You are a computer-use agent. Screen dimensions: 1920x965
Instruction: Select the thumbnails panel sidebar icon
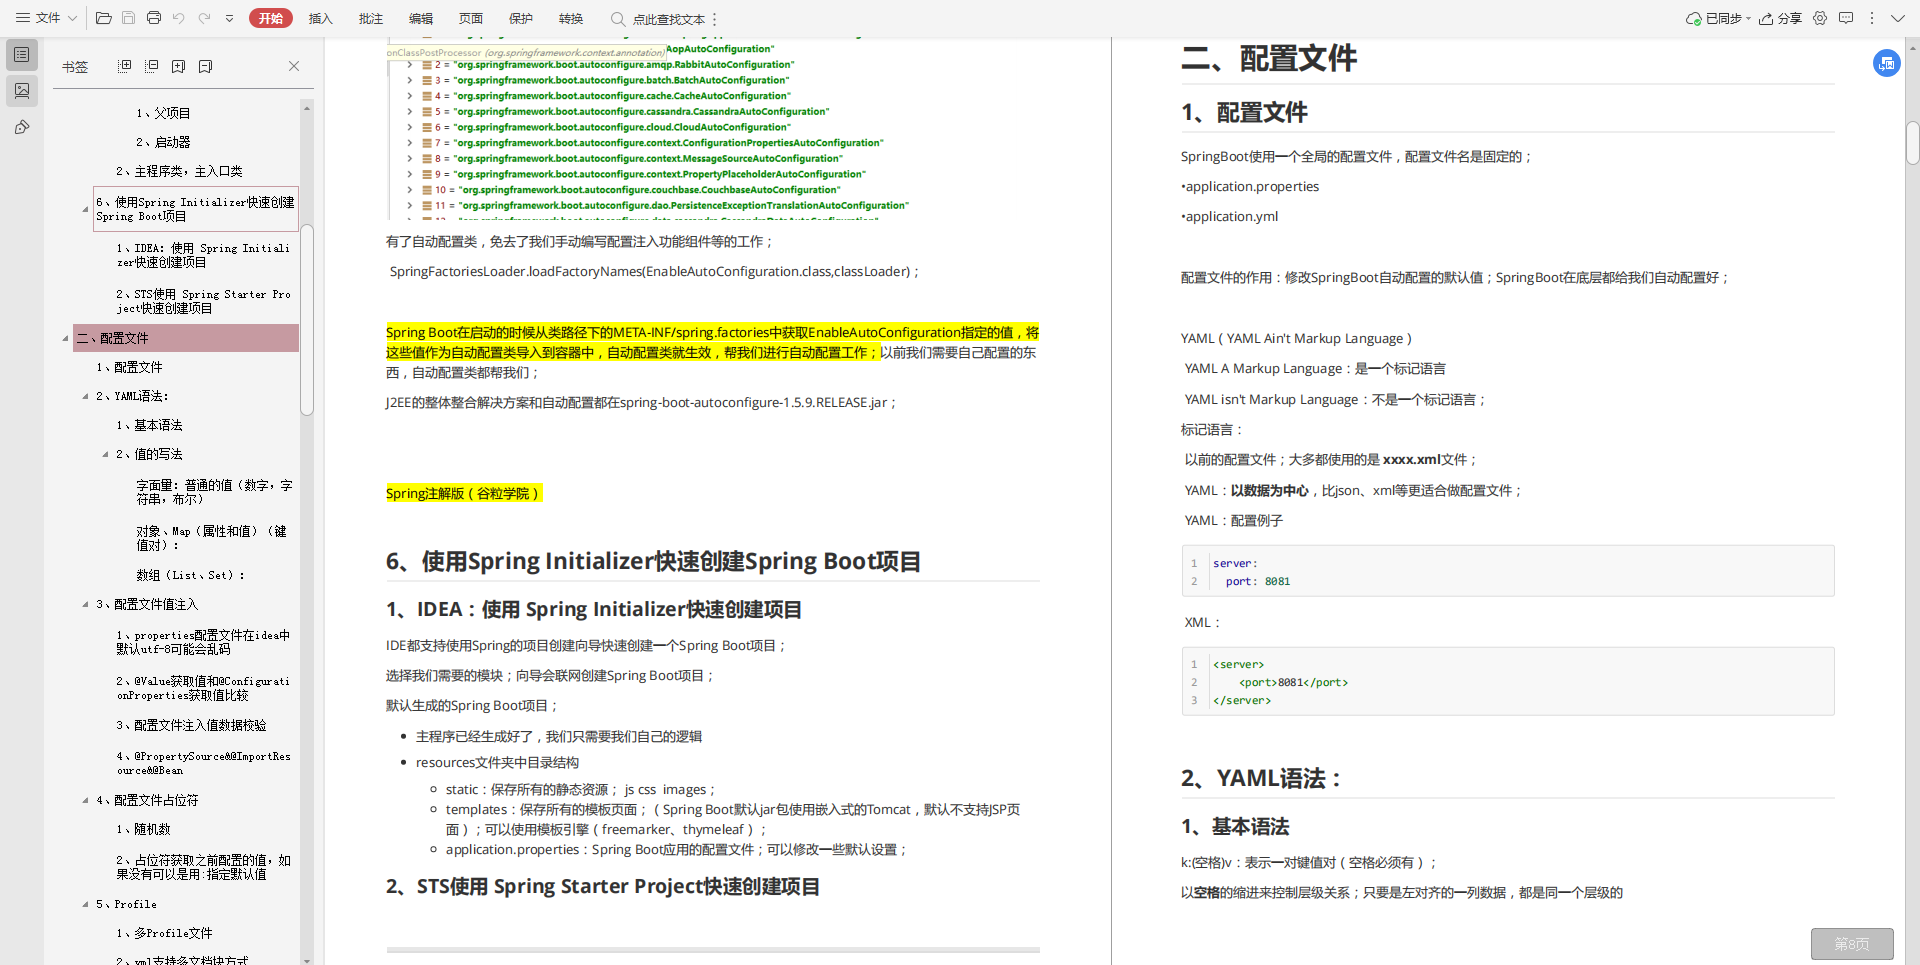coord(22,91)
